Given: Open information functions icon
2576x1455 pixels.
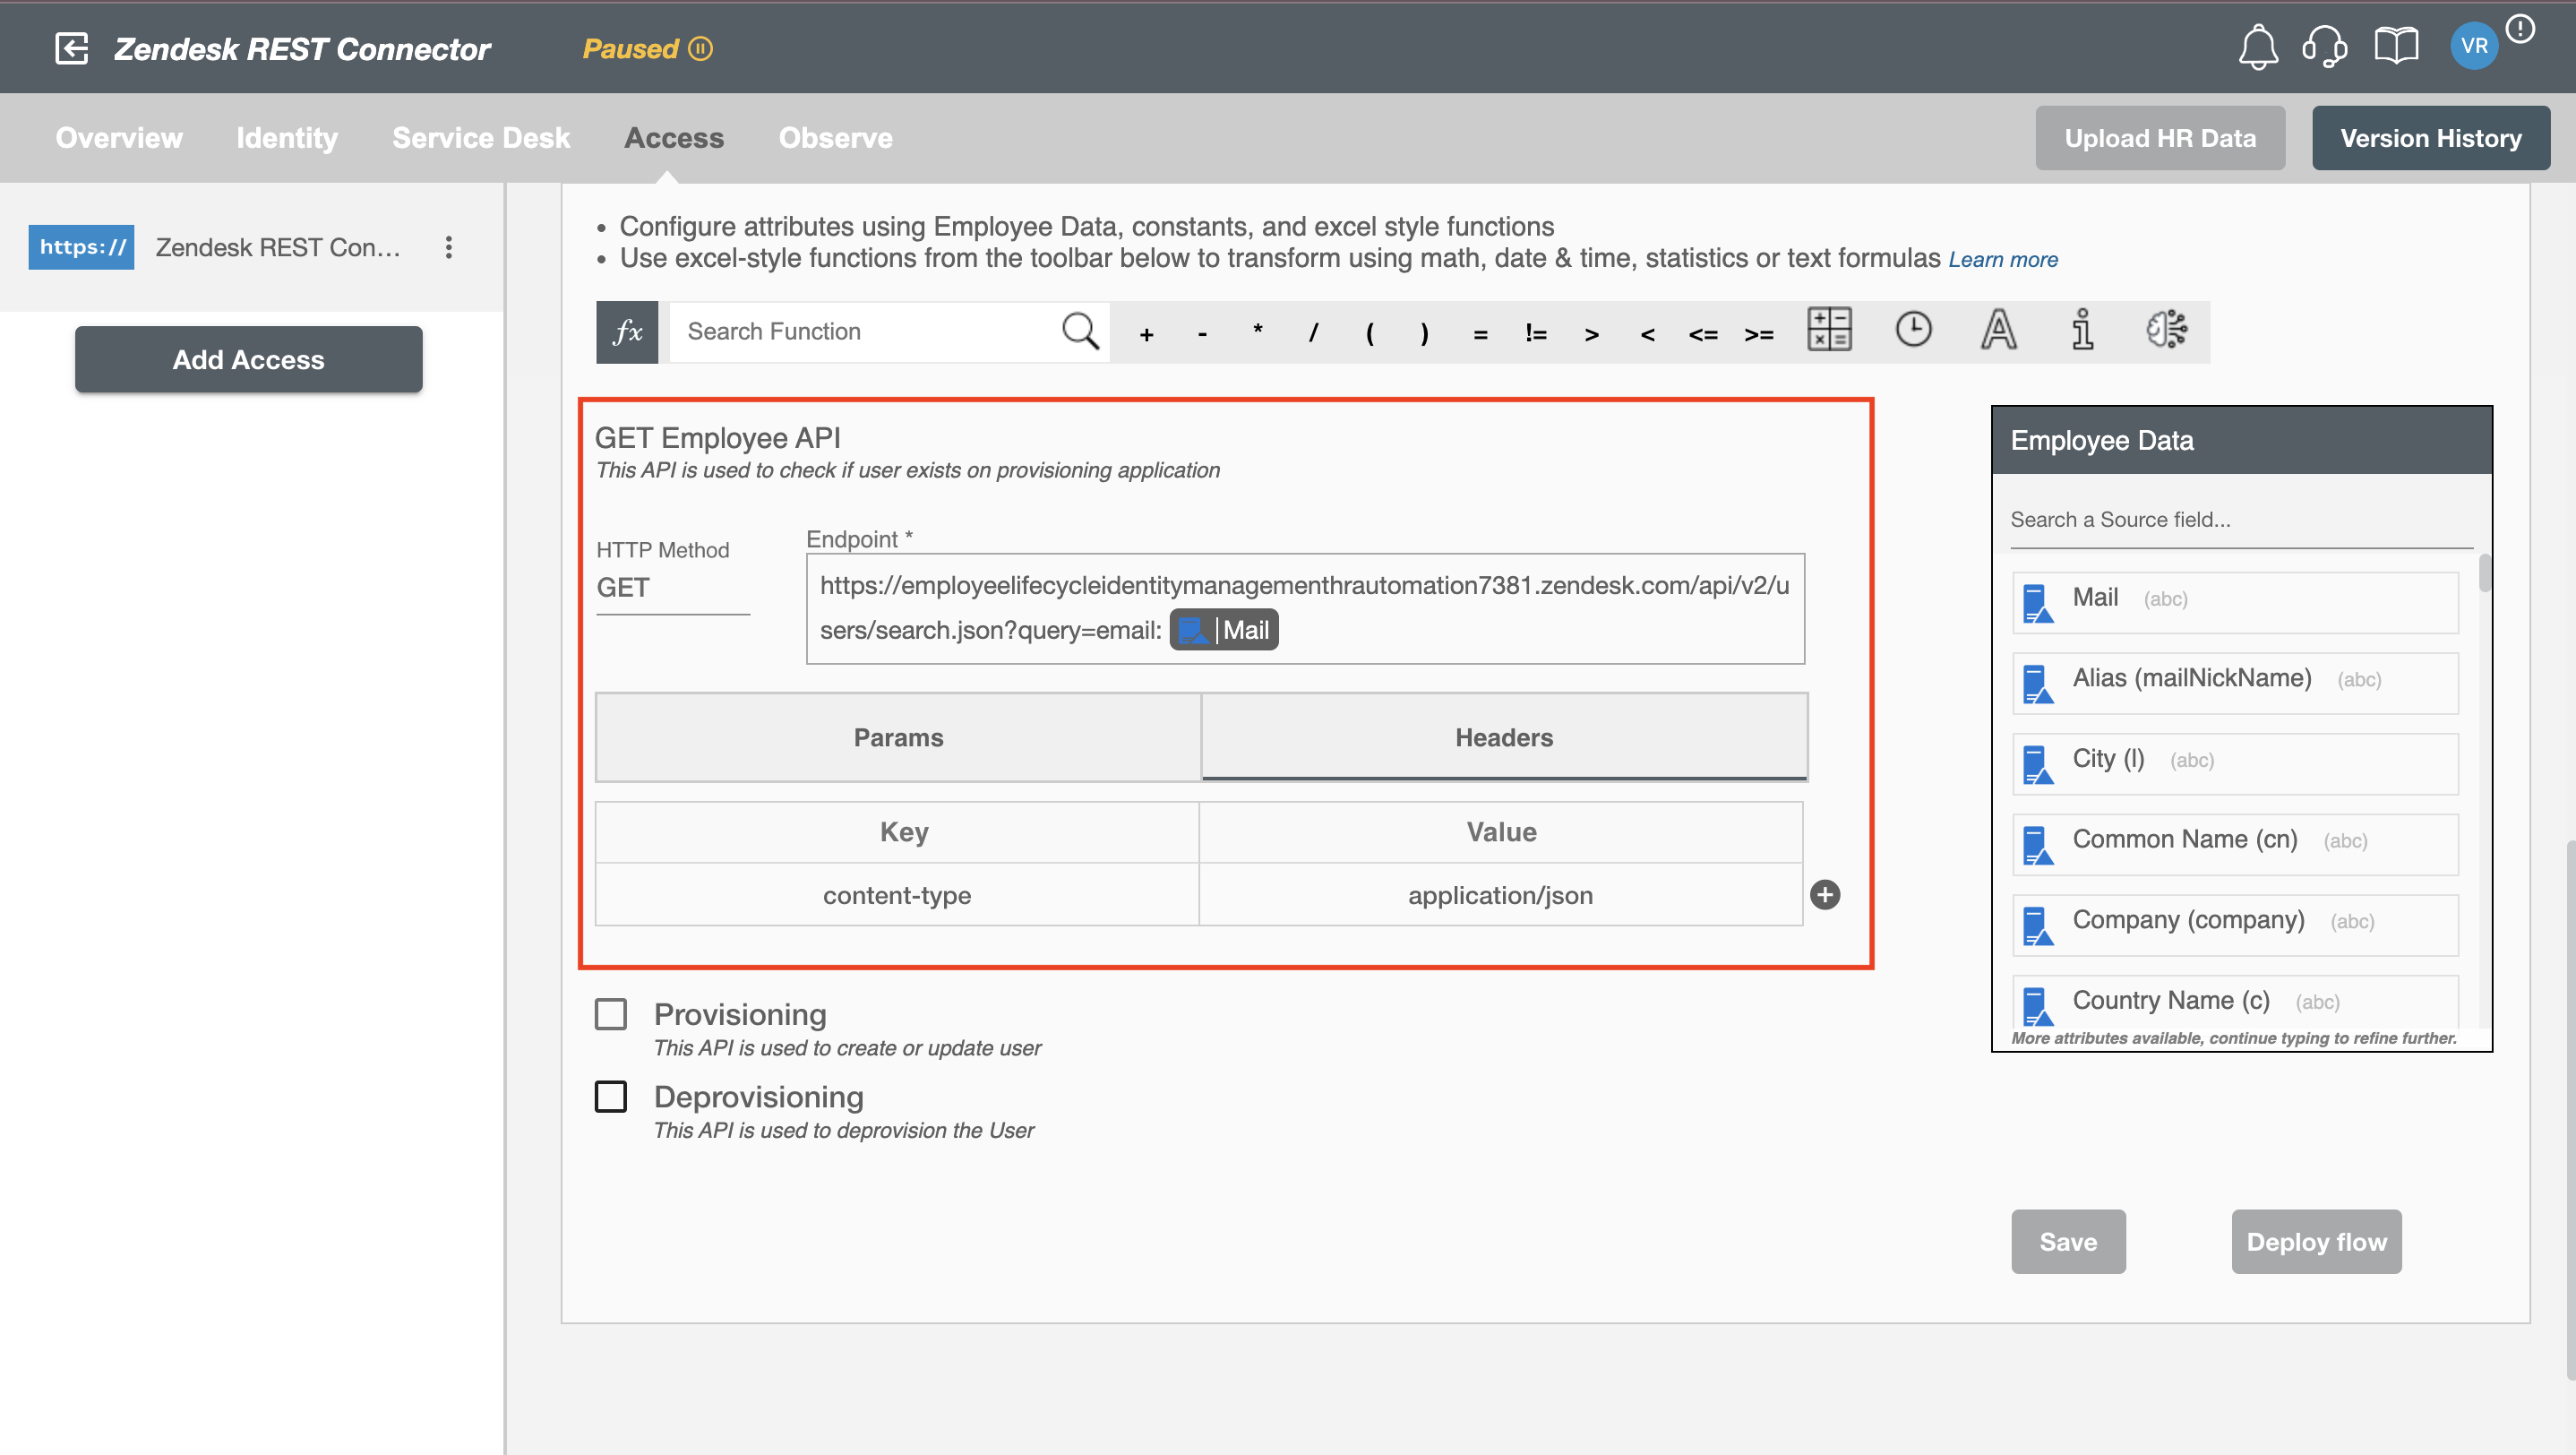Looking at the screenshot, I should [2082, 329].
